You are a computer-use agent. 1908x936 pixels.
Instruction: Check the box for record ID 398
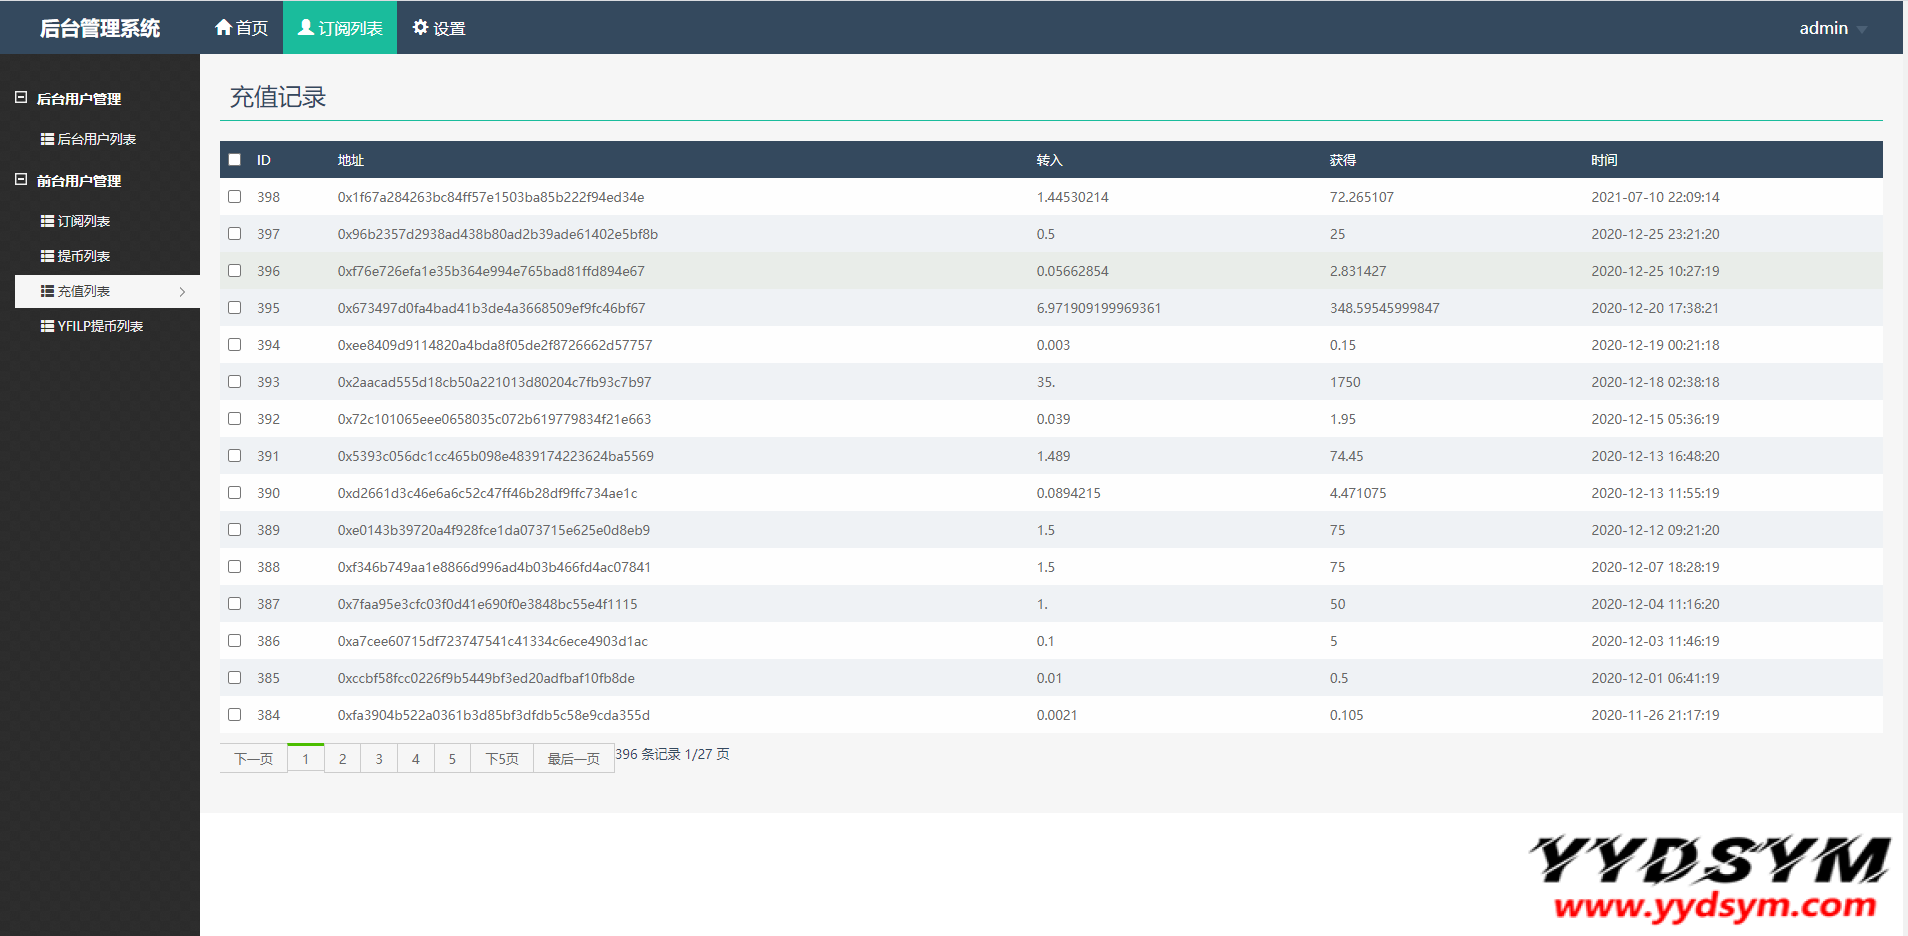(x=235, y=197)
